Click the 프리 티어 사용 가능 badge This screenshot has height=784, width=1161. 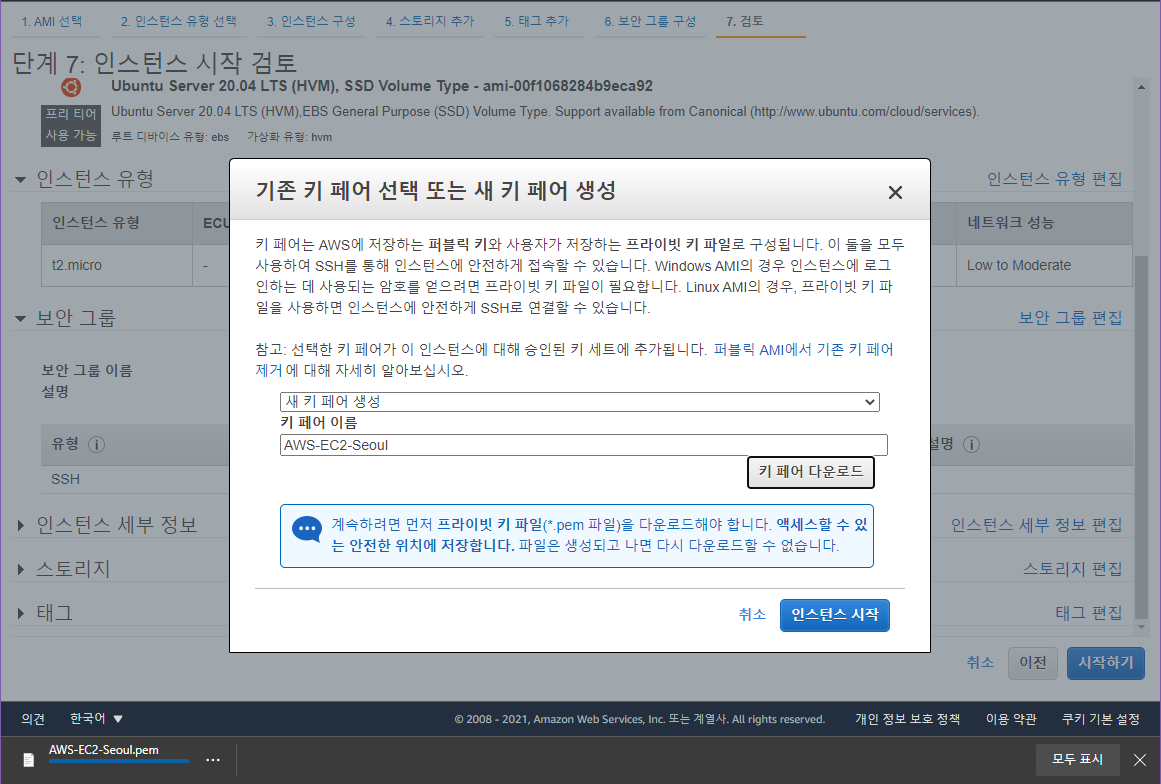(x=70, y=125)
